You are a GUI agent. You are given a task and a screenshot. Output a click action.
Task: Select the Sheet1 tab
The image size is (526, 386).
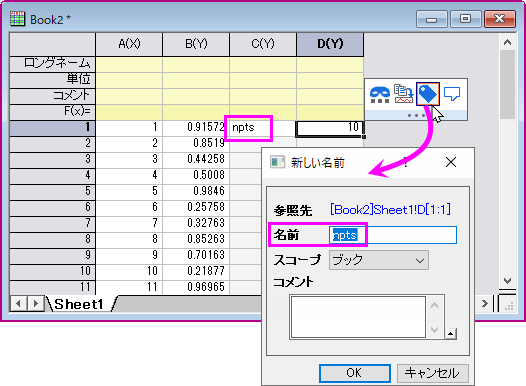point(79,304)
